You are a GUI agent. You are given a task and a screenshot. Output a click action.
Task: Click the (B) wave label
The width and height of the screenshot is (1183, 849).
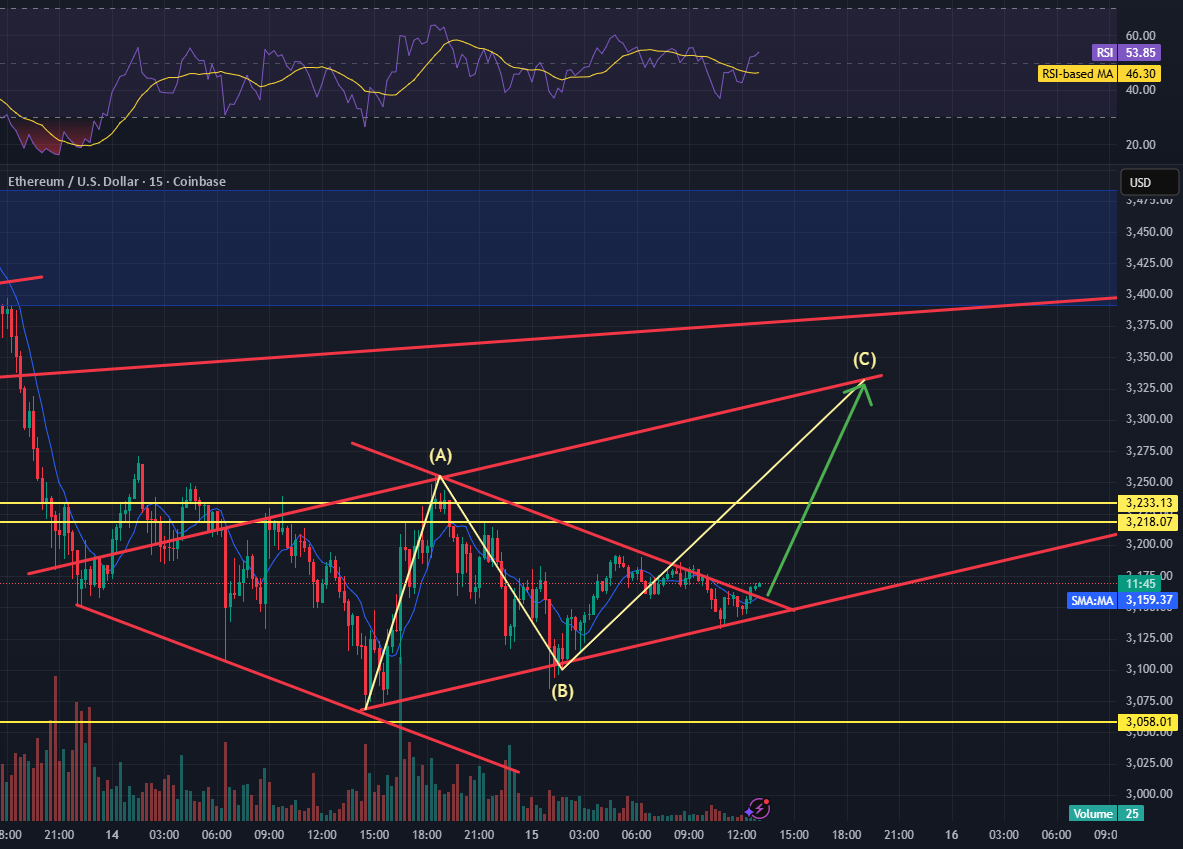pyautogui.click(x=563, y=690)
